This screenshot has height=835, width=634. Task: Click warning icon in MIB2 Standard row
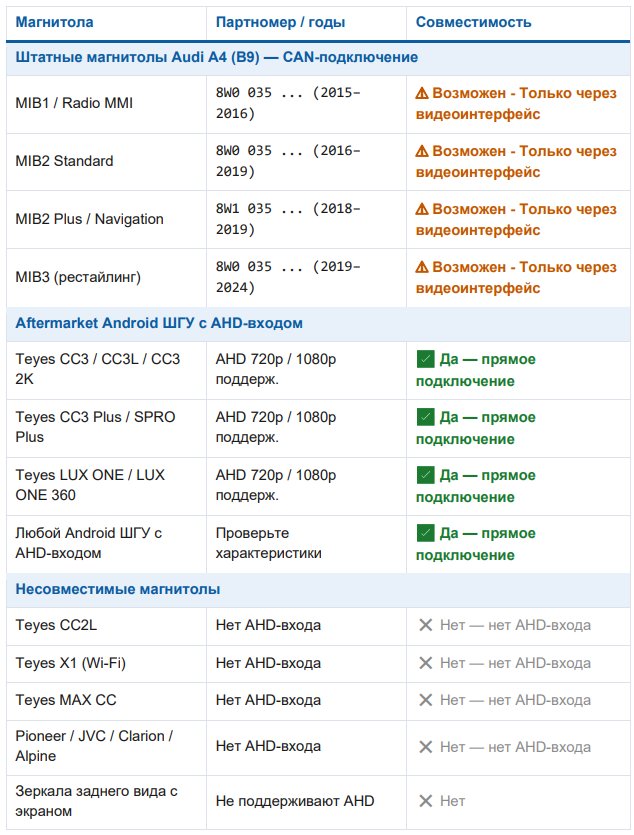pos(422,151)
